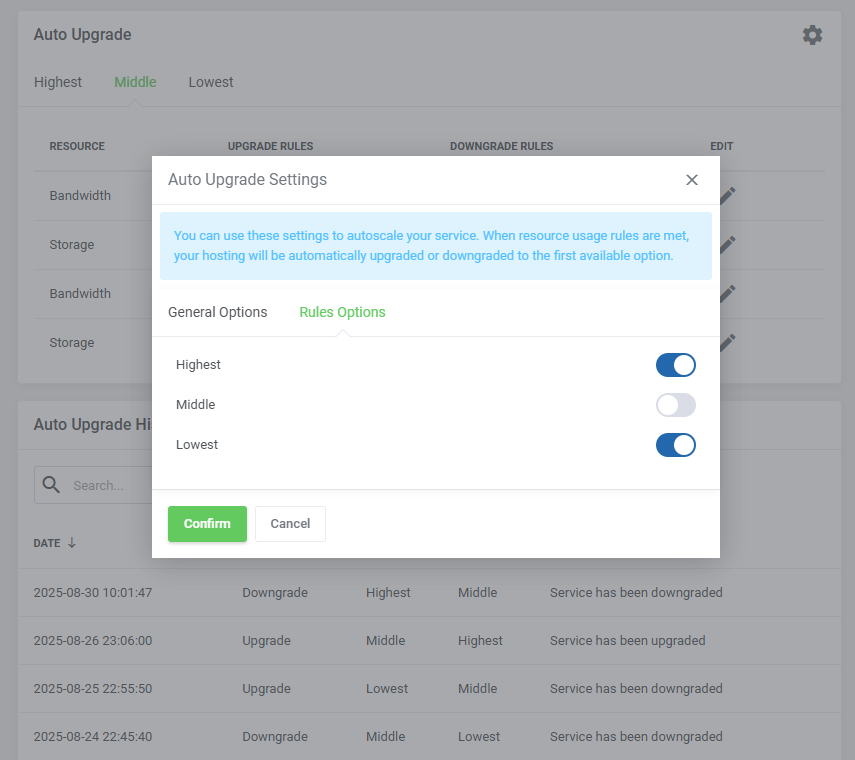Disable the Highest toggle switch
855x760 pixels.
676,365
